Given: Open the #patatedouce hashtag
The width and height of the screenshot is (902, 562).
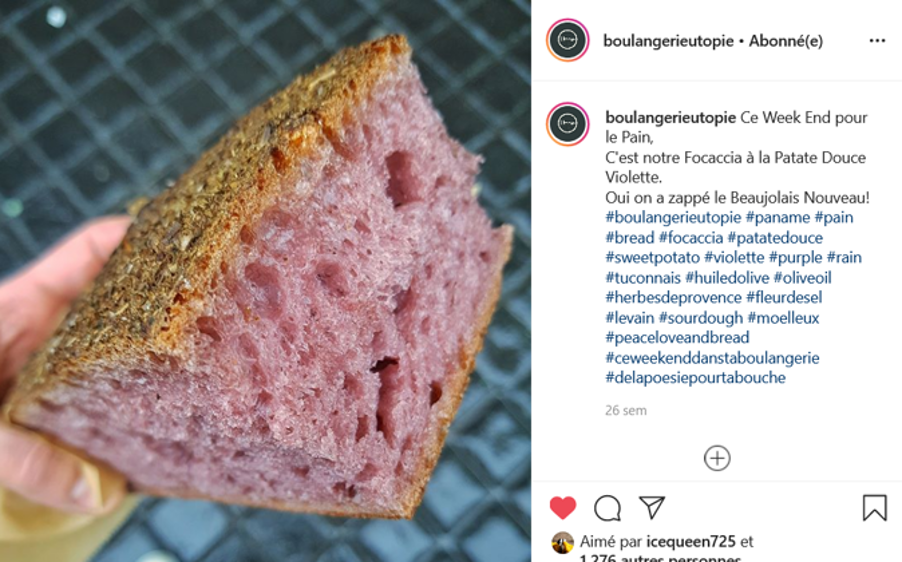Looking at the screenshot, I should [x=775, y=238].
